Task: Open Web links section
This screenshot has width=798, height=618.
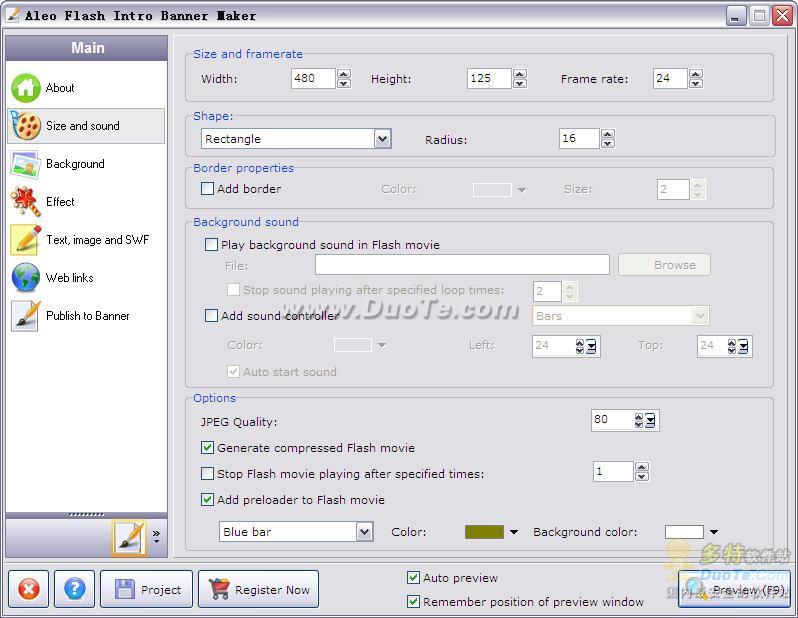Action: click(x=70, y=278)
